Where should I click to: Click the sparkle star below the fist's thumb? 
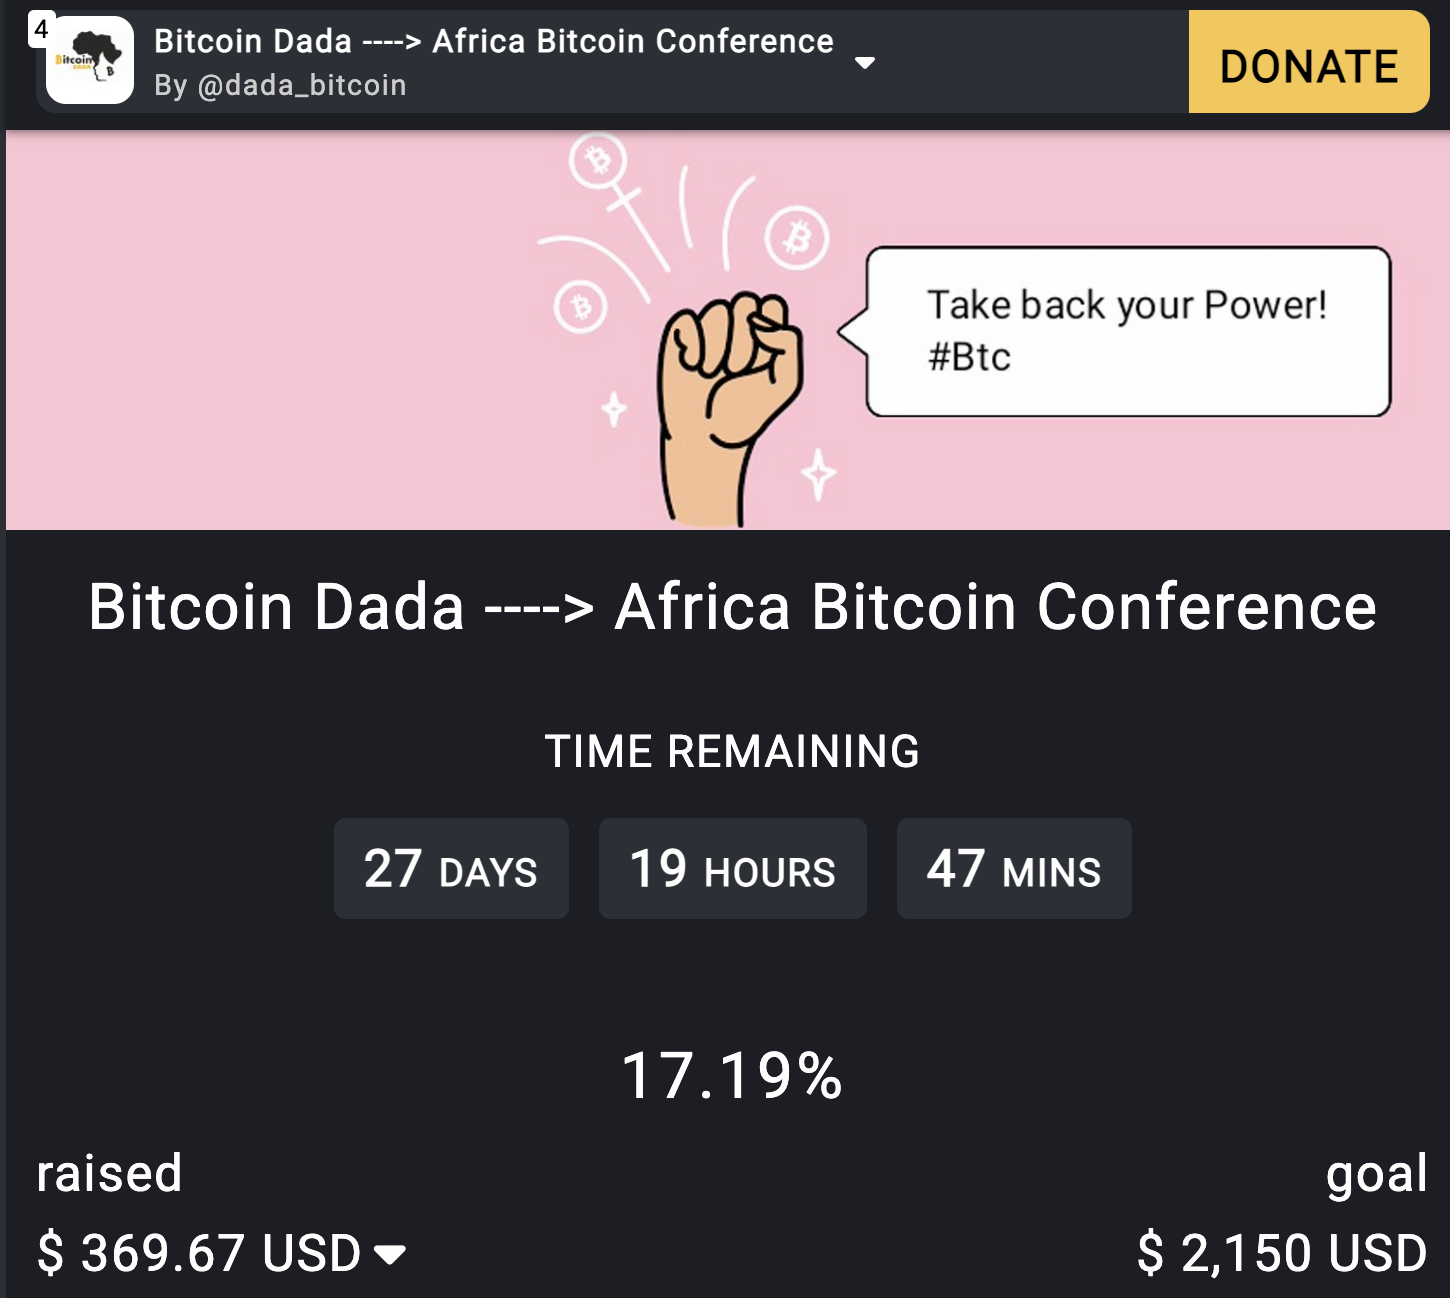819,473
